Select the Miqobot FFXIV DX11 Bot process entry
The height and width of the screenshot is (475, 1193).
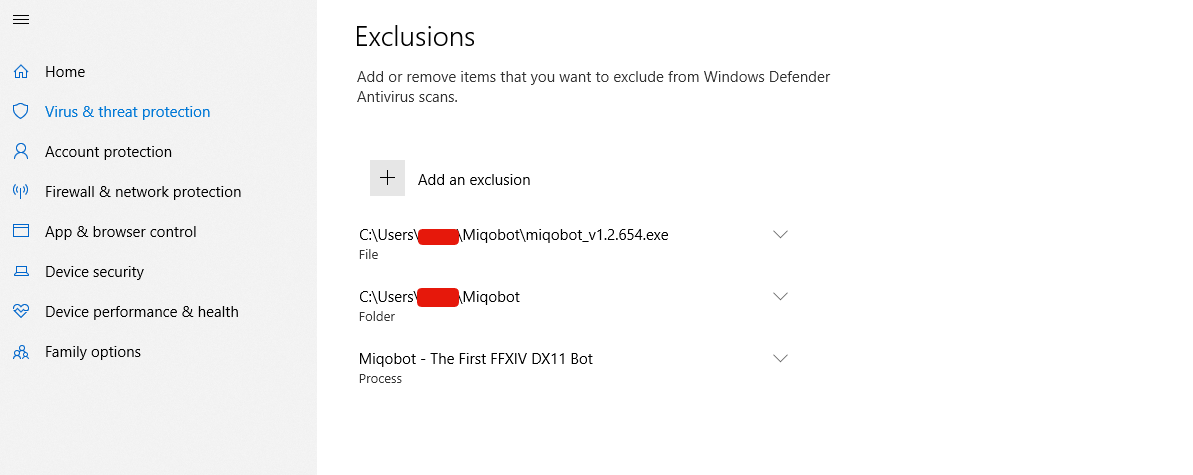click(x=476, y=359)
